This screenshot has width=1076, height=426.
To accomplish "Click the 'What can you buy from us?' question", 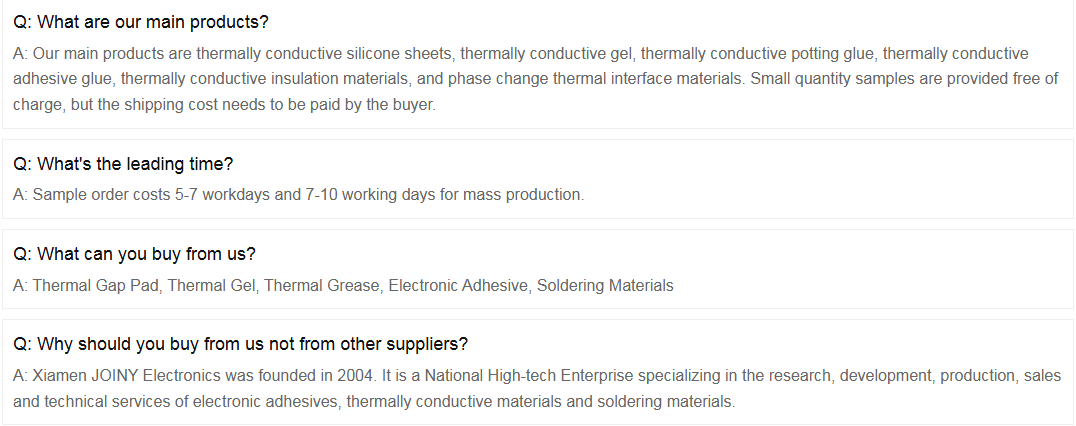I will tap(134, 254).
